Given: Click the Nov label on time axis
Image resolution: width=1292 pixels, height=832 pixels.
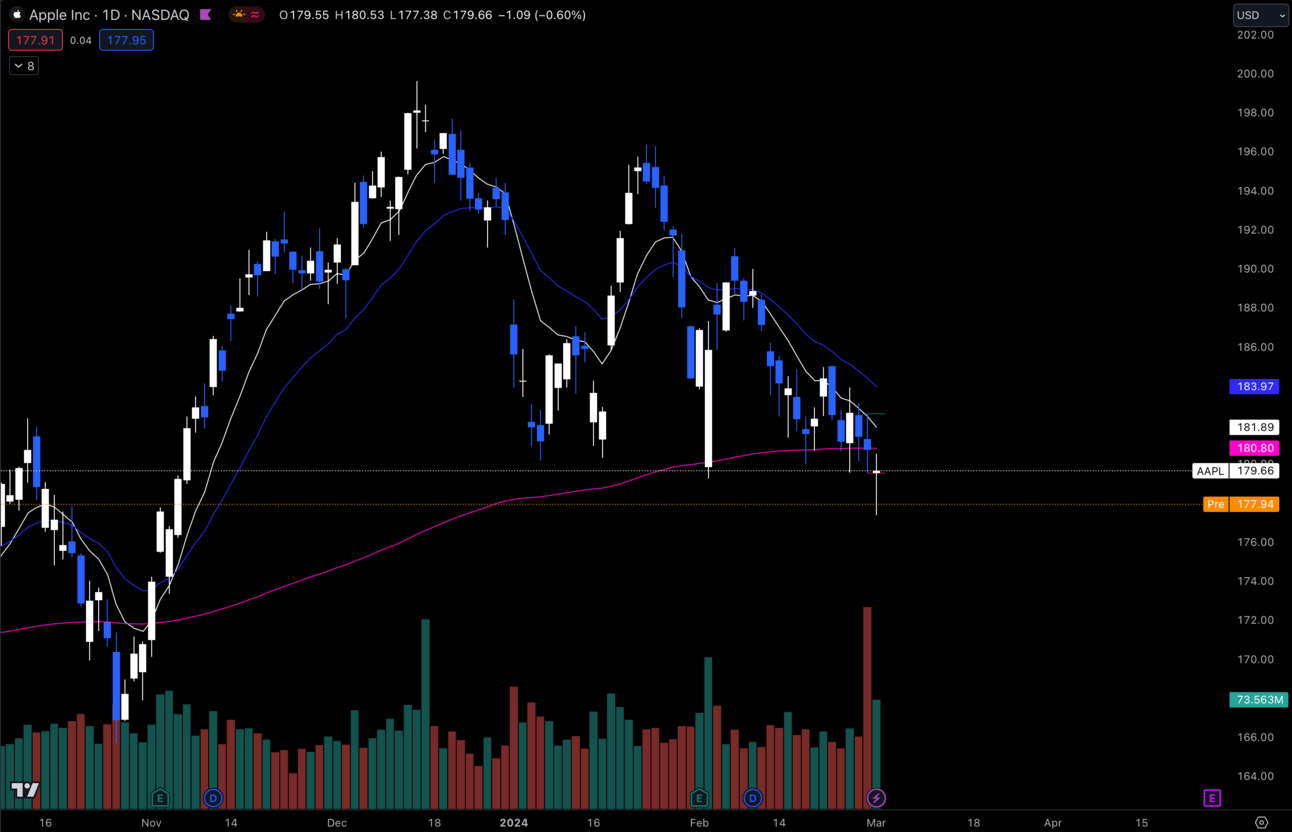Looking at the screenshot, I should click(151, 823).
